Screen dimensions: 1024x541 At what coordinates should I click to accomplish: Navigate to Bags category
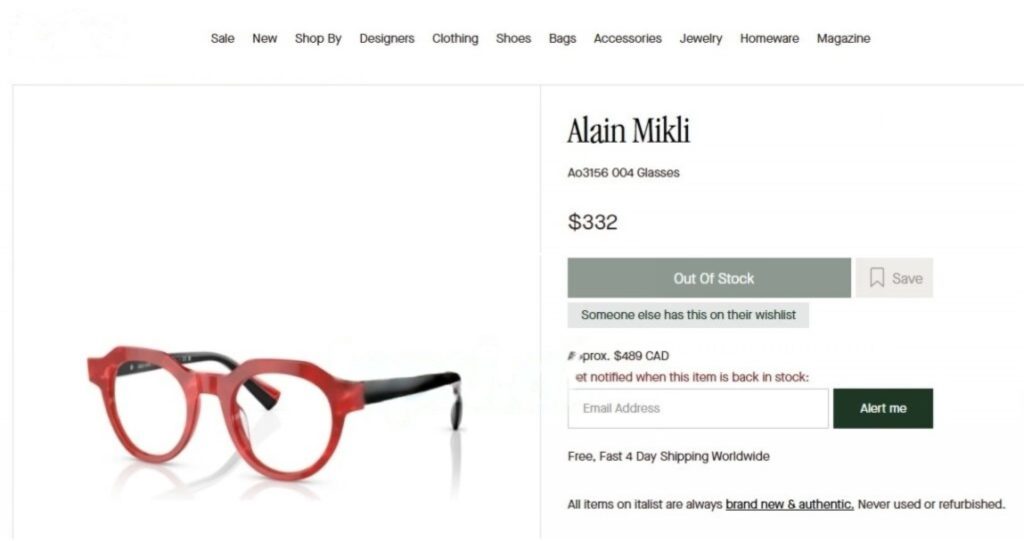tap(562, 39)
